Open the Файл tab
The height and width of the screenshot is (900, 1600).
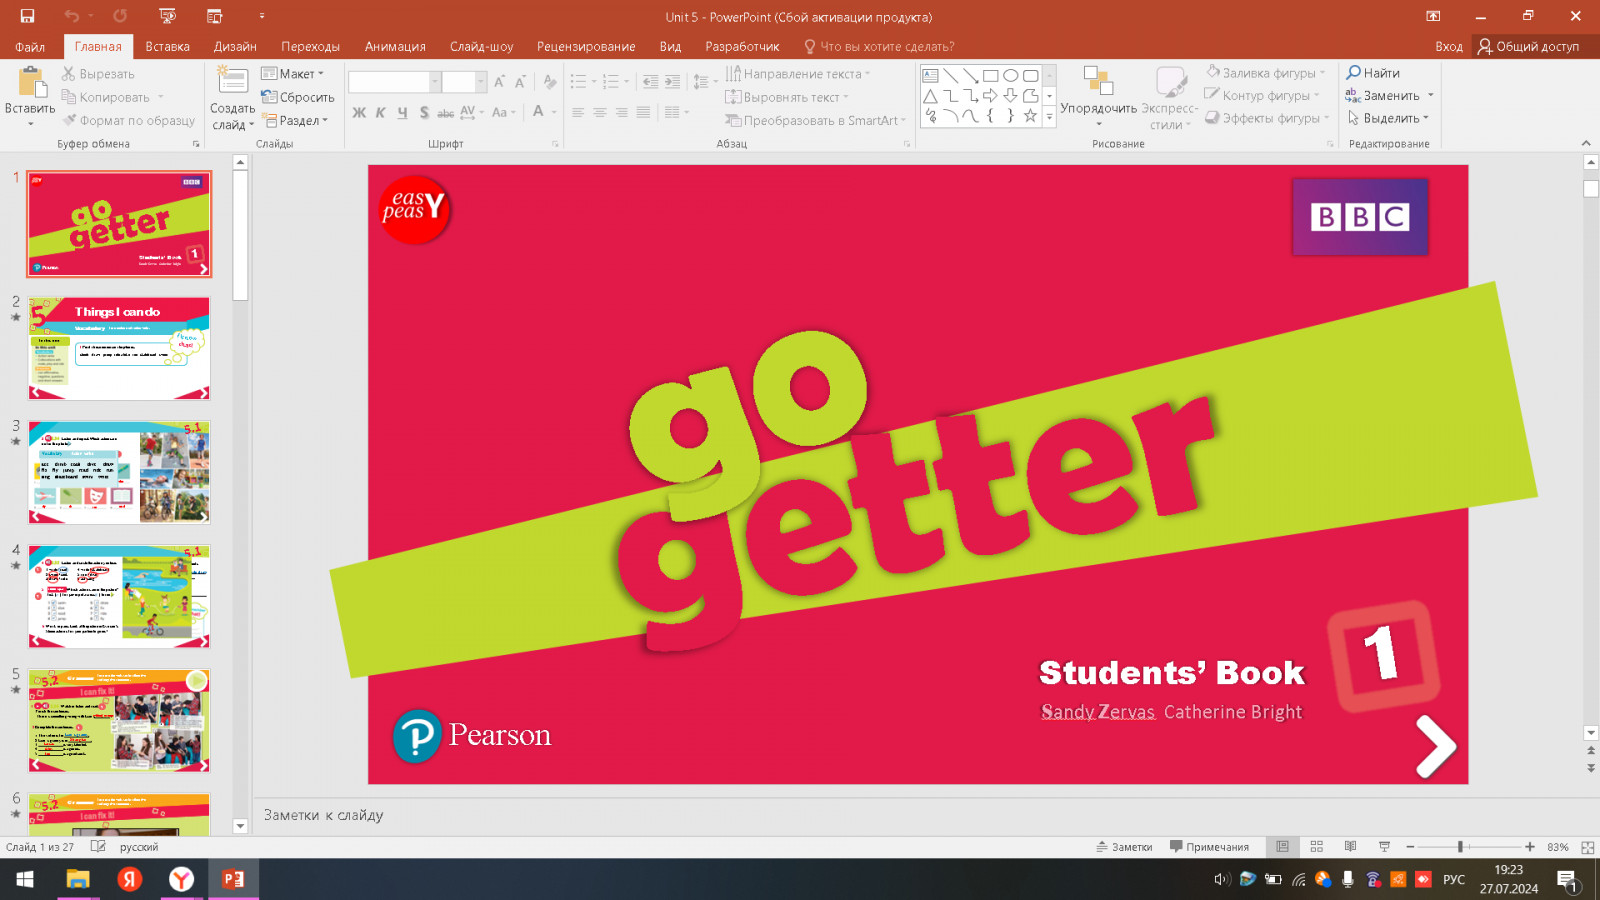point(30,46)
